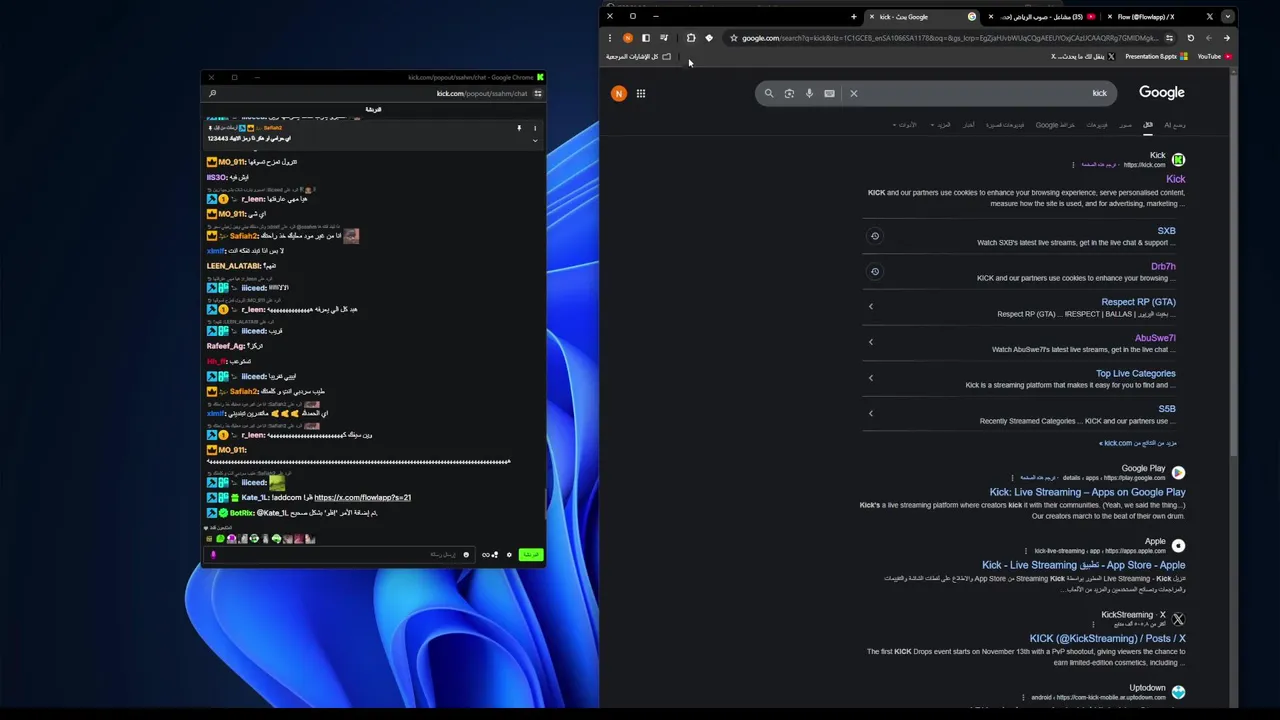Screen dimensions: 1280x720
Task: Open KICK (@KickStreaming) Posts X result
Action: 1107,638
